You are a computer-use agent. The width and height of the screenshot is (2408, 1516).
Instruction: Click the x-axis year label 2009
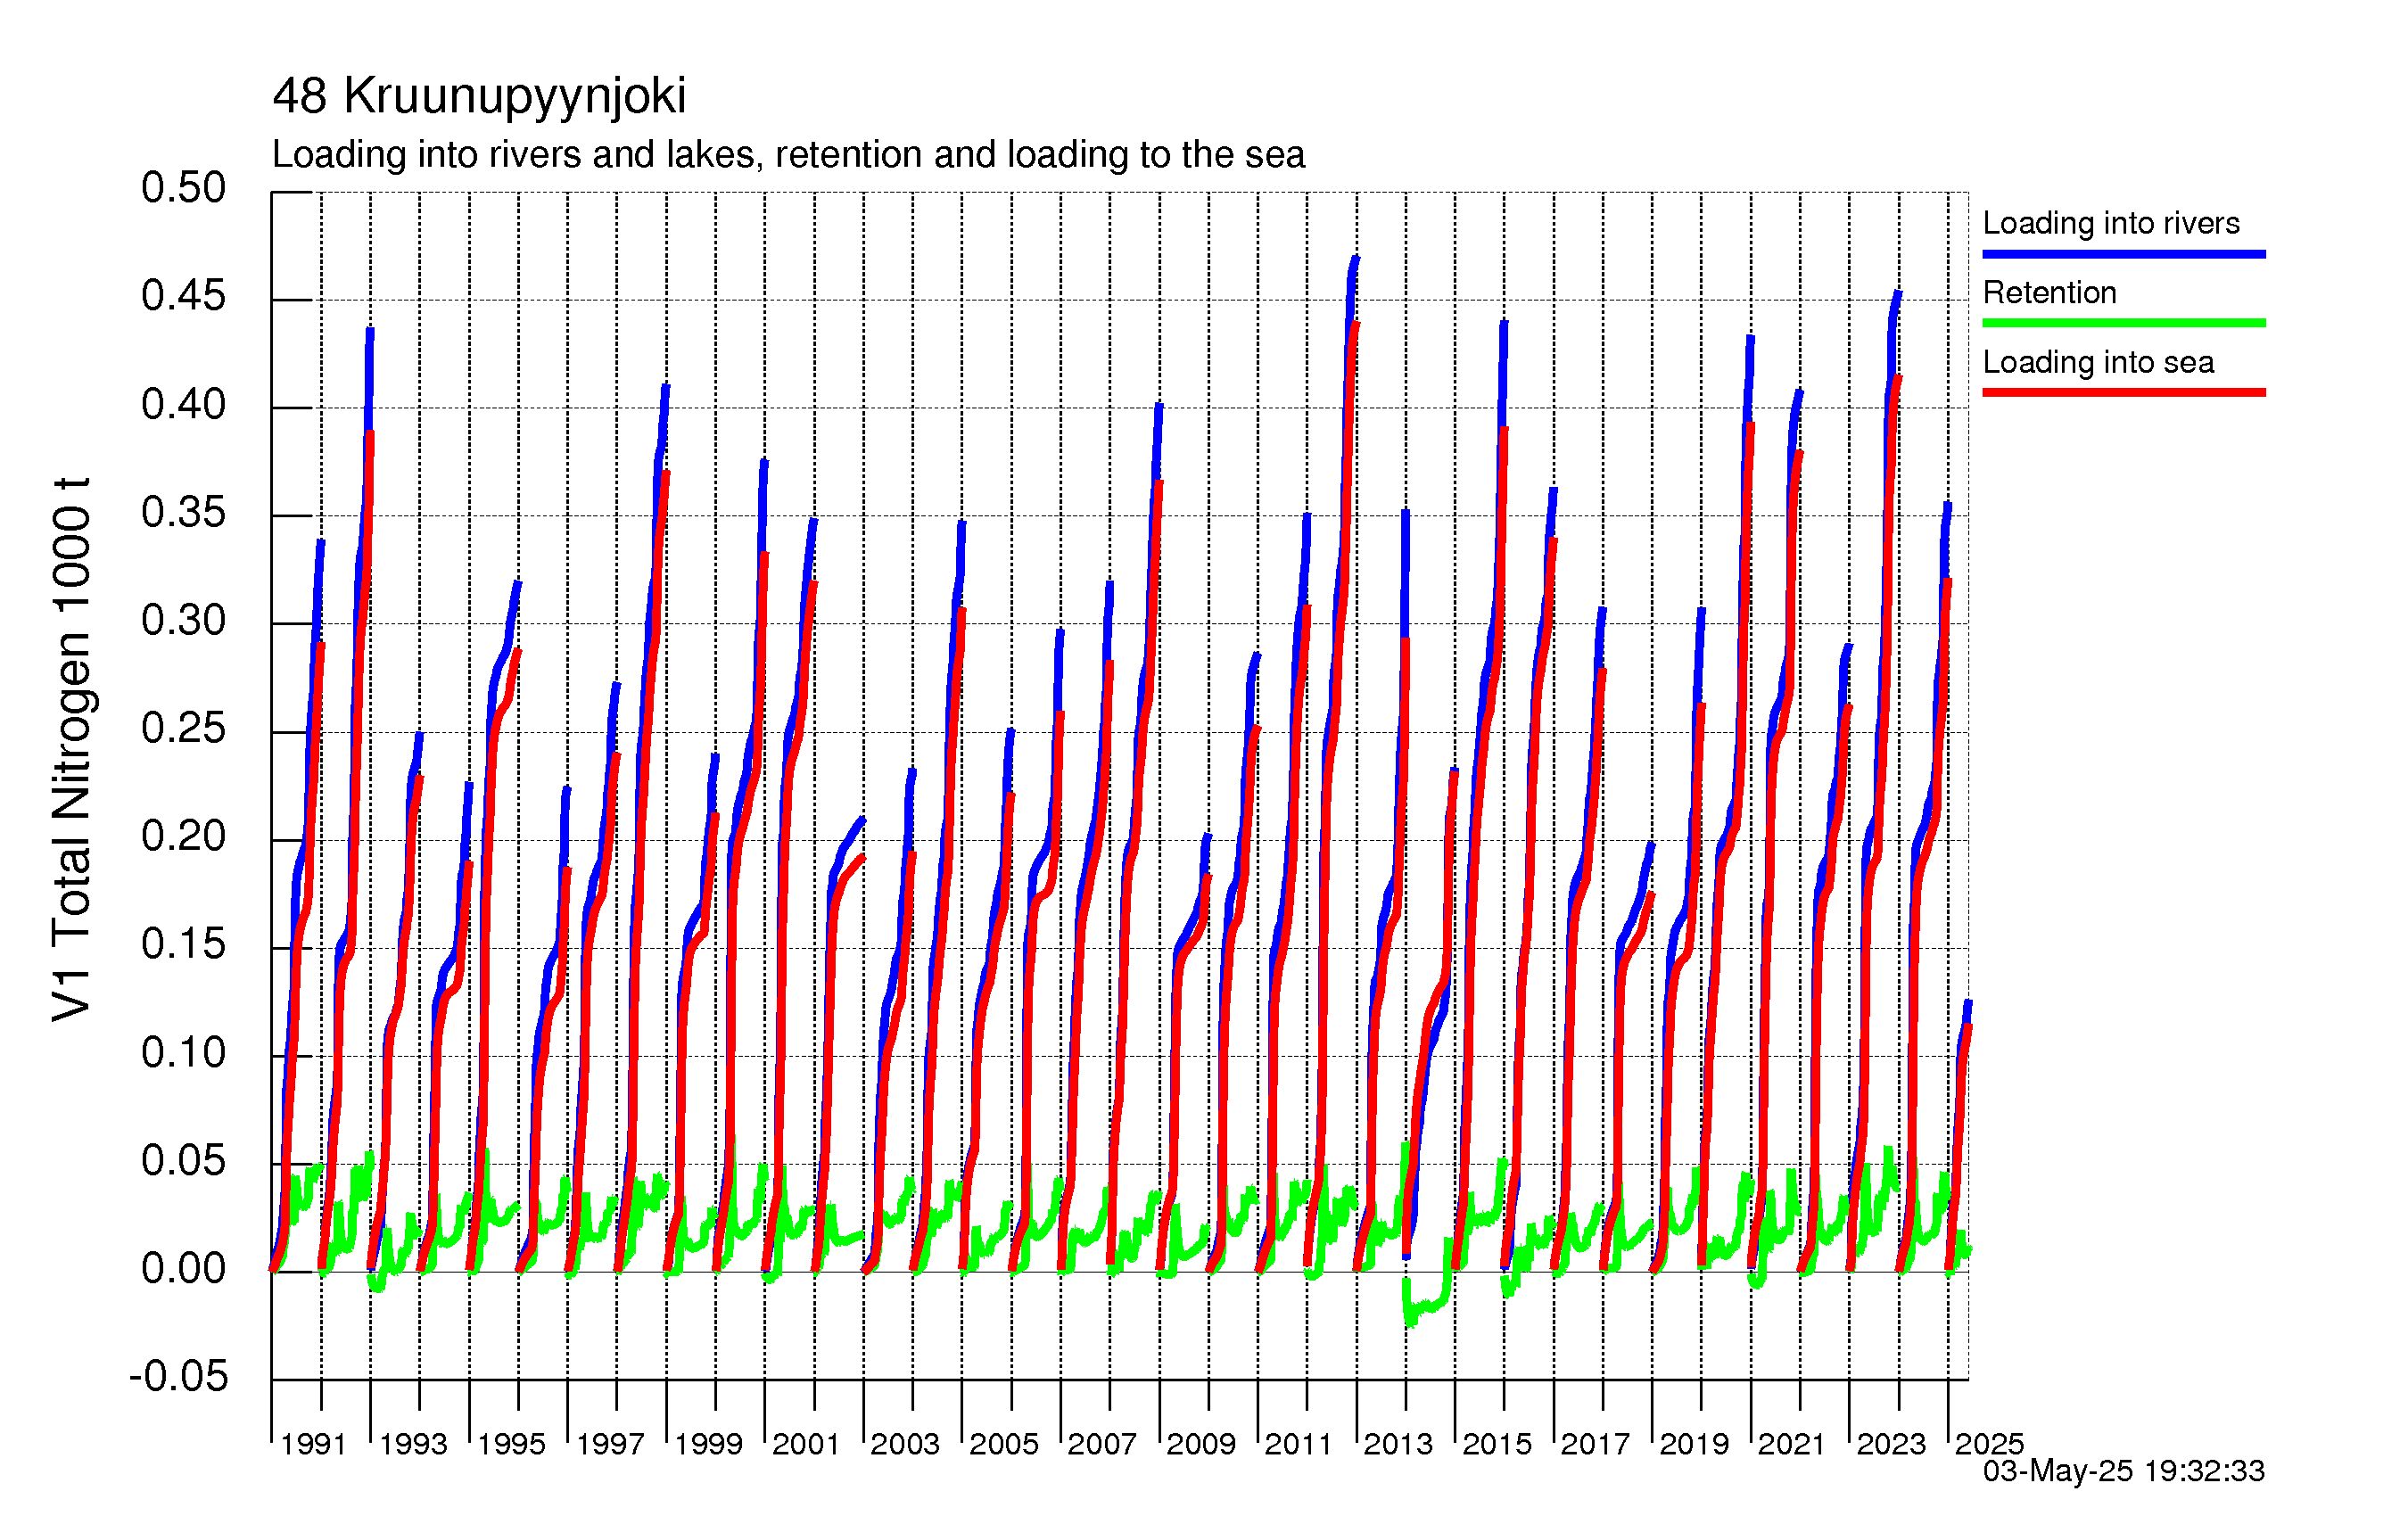pos(1201,1444)
